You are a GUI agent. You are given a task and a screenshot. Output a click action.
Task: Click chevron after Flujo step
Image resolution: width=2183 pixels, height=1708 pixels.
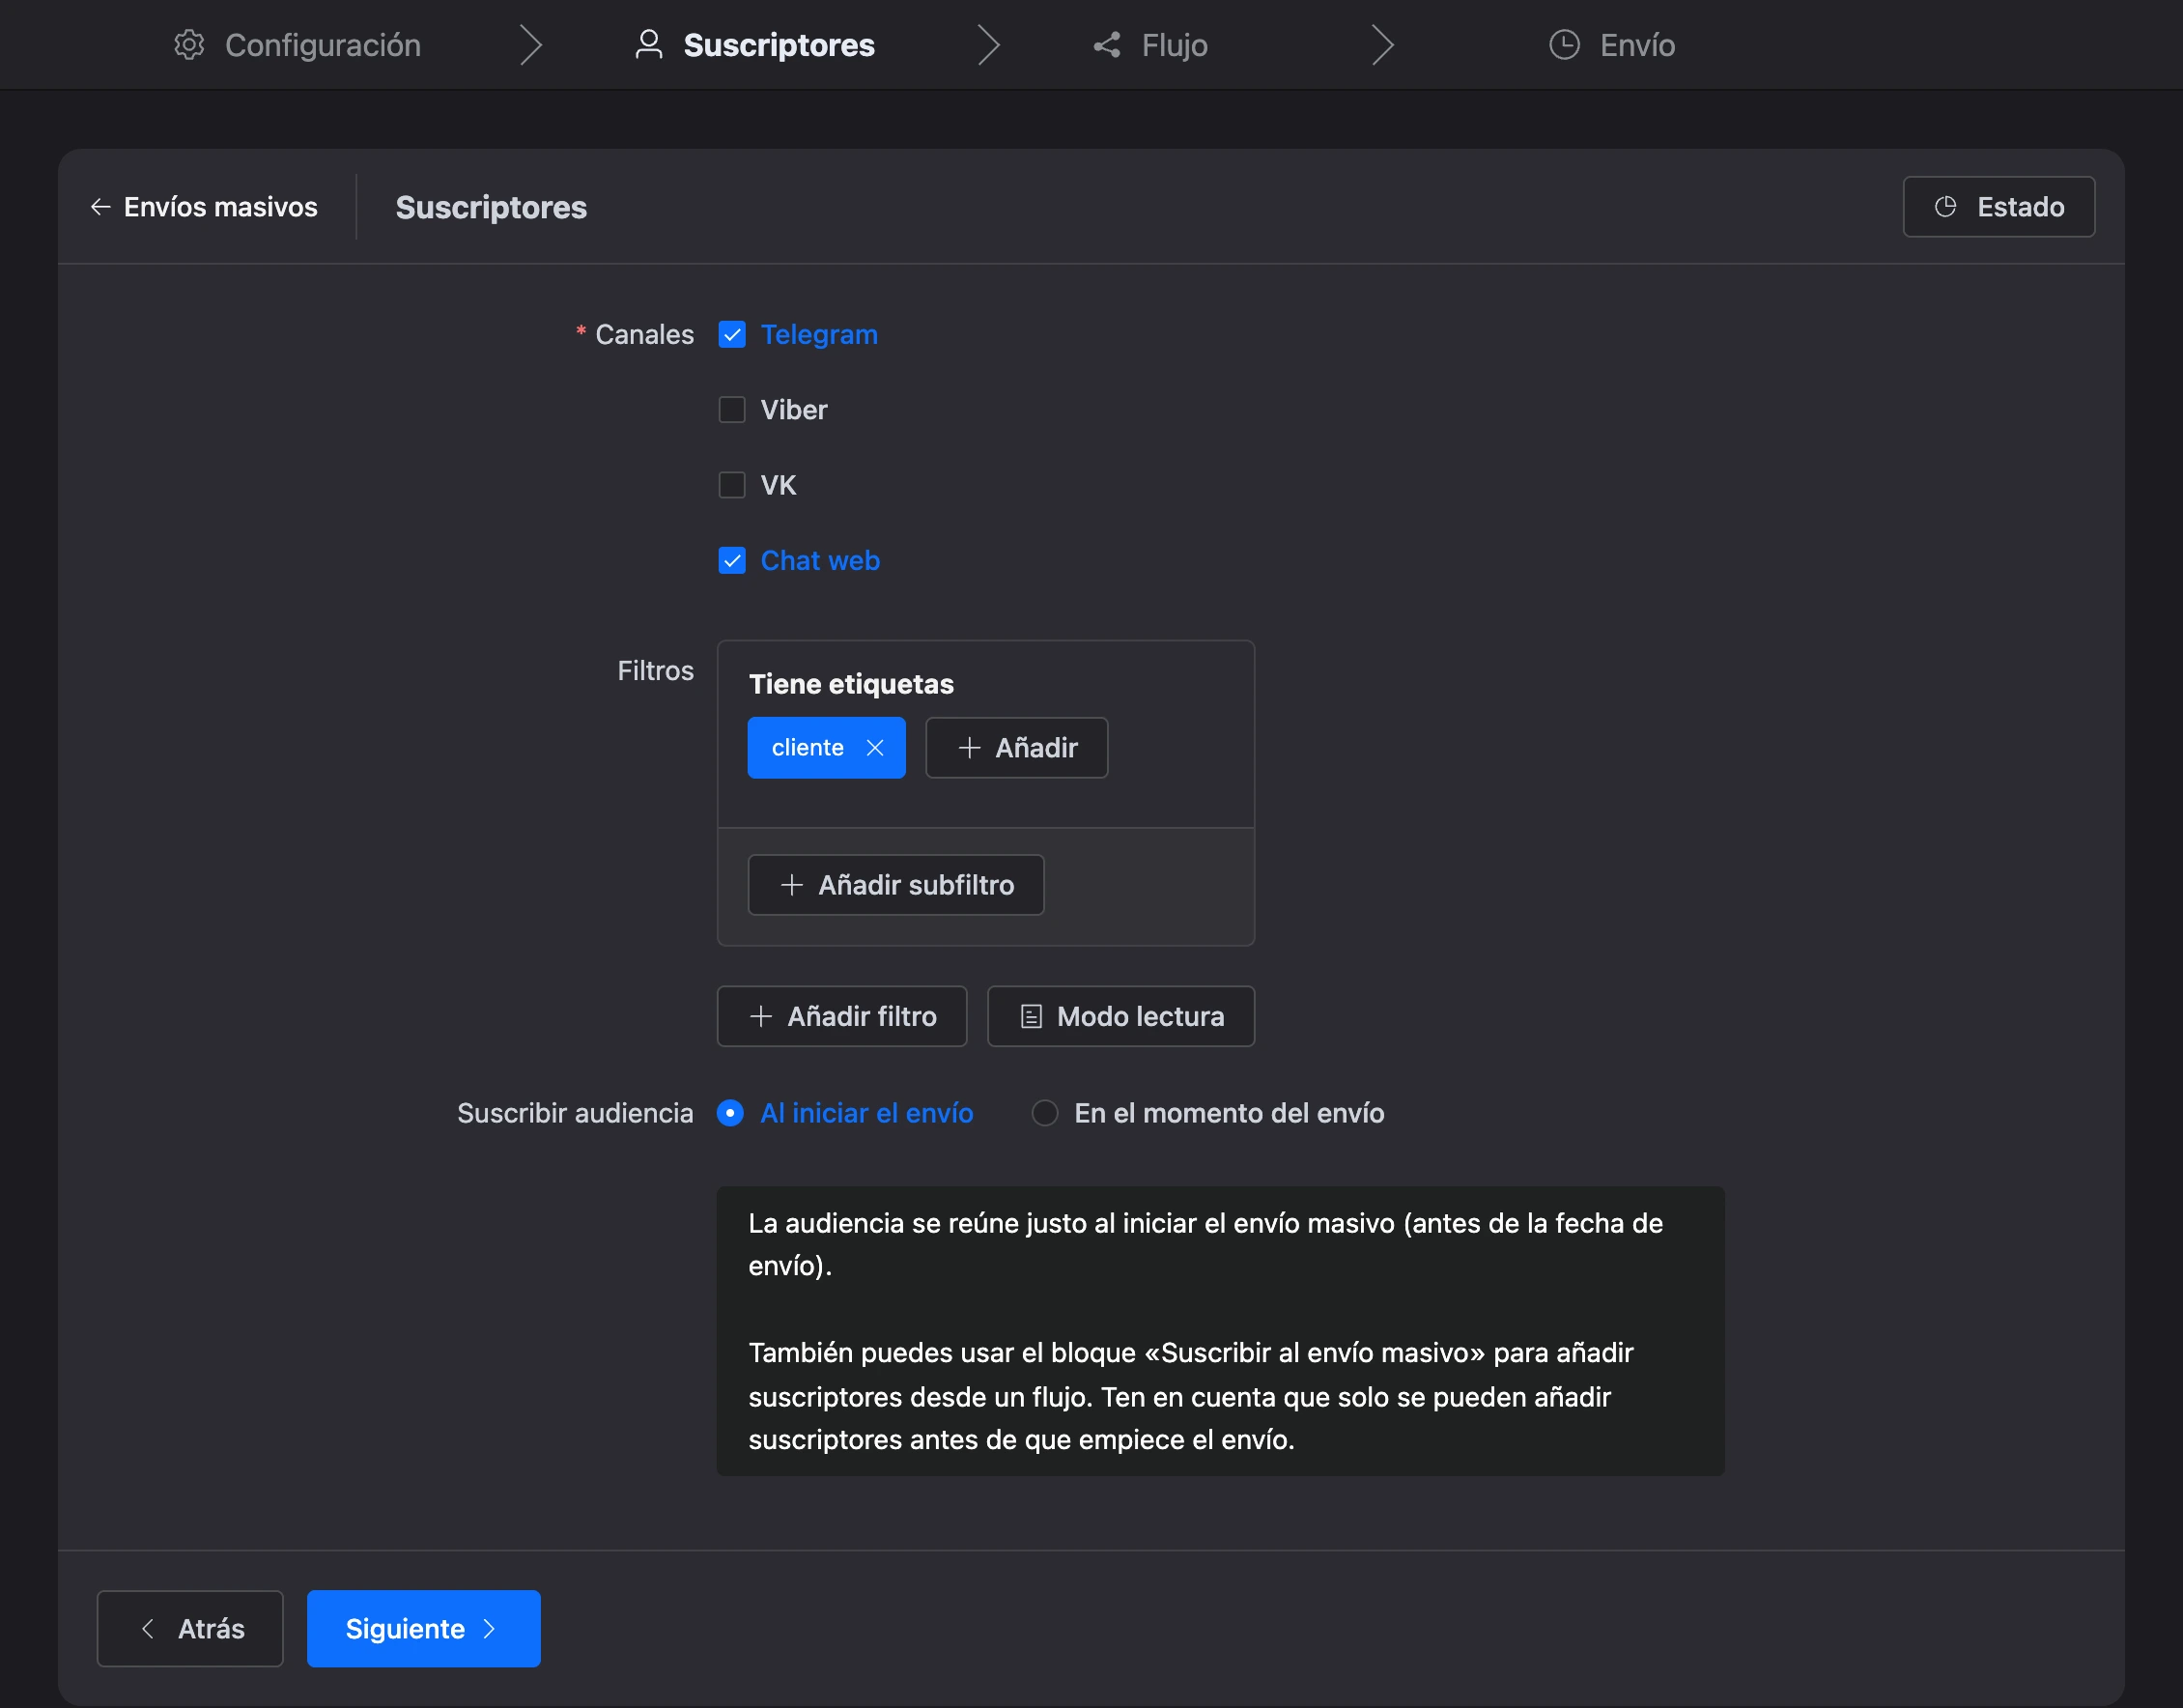(1383, 45)
